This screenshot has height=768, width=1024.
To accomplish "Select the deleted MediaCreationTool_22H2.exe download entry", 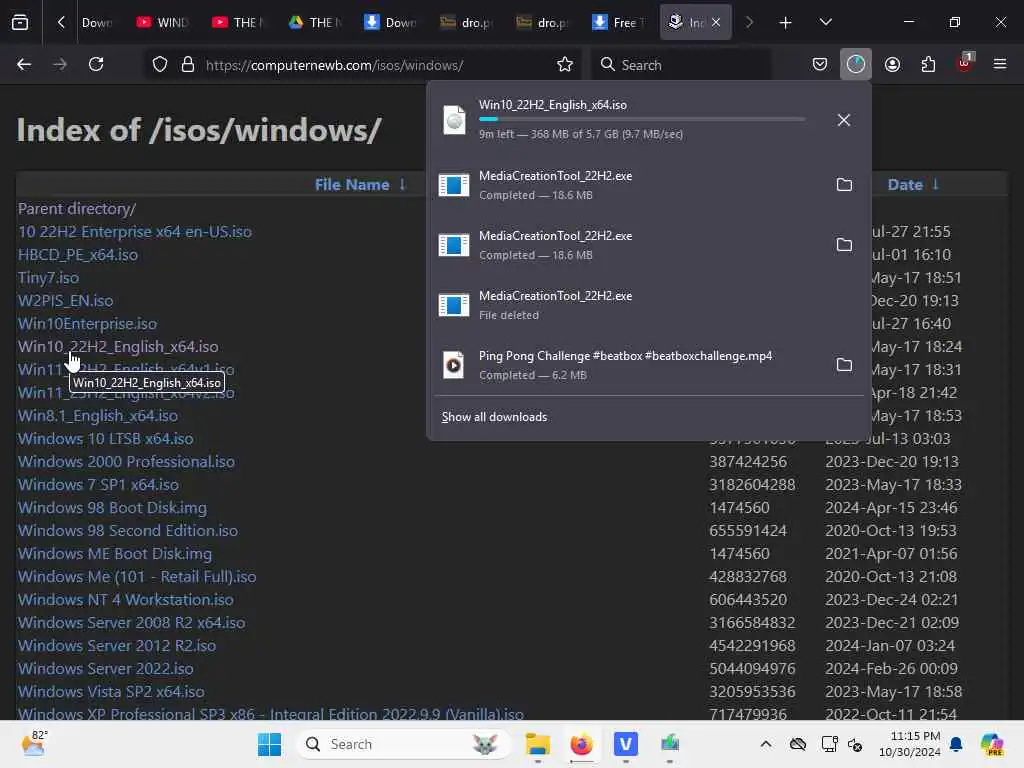I will coord(648,305).
